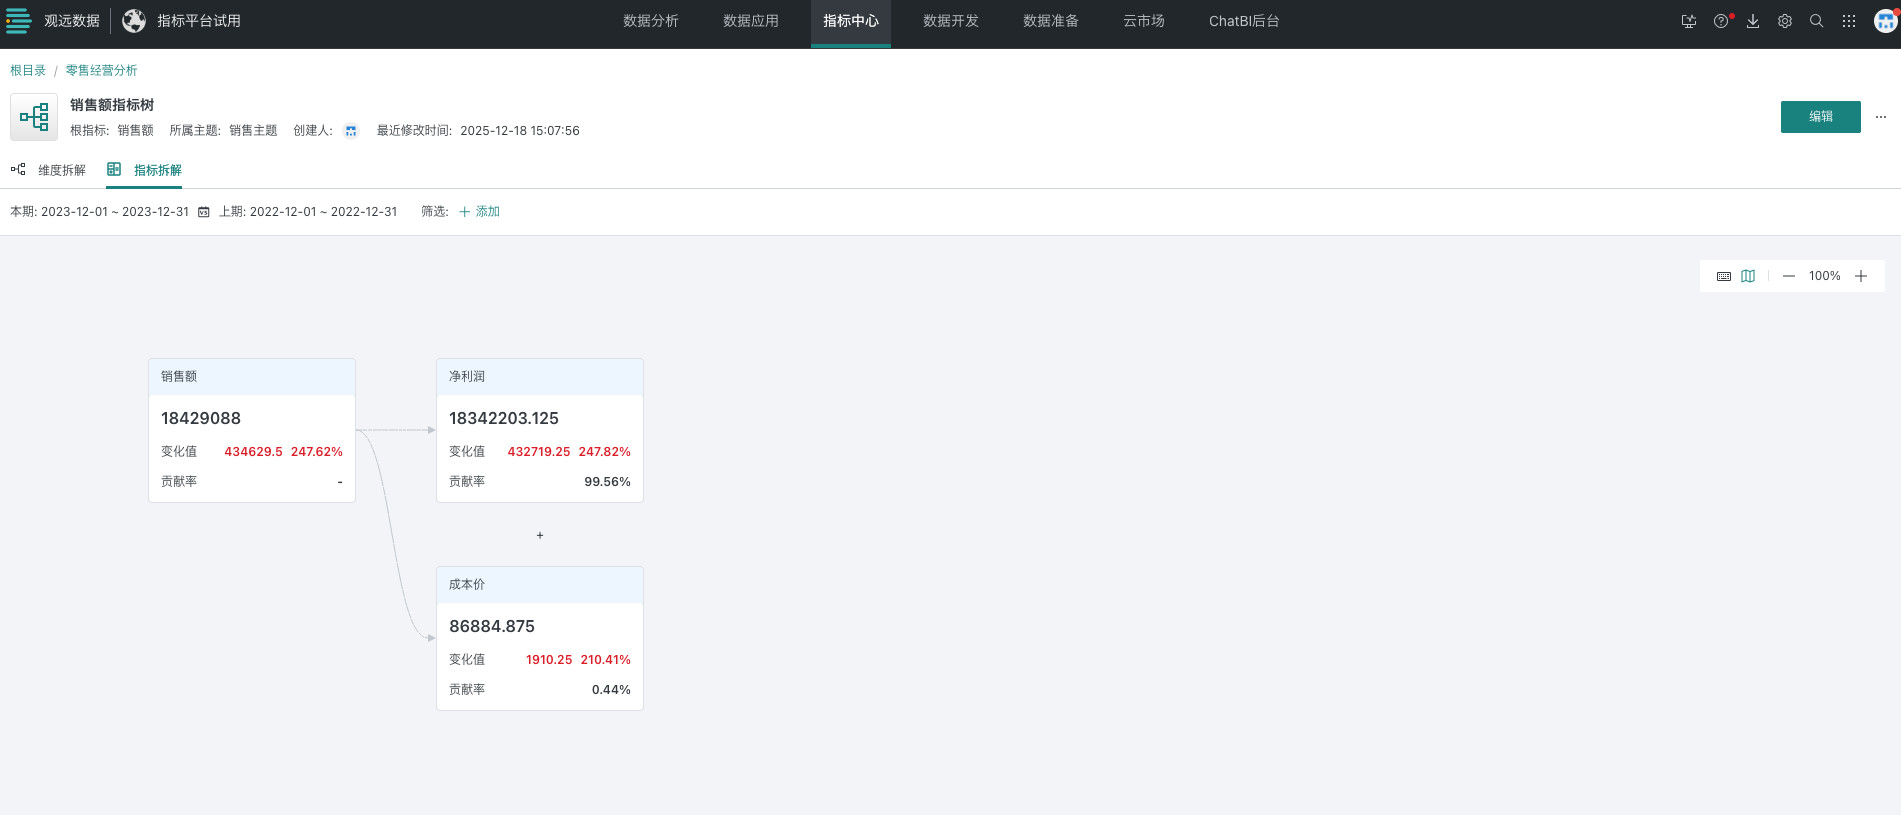Open user avatar account menu

(1885, 21)
